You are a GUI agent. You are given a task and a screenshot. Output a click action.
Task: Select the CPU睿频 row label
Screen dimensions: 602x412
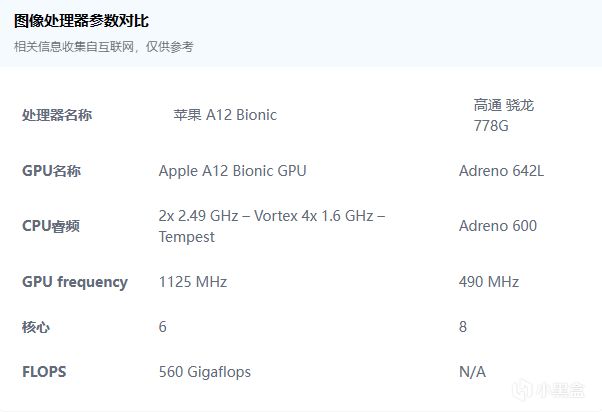(51, 226)
